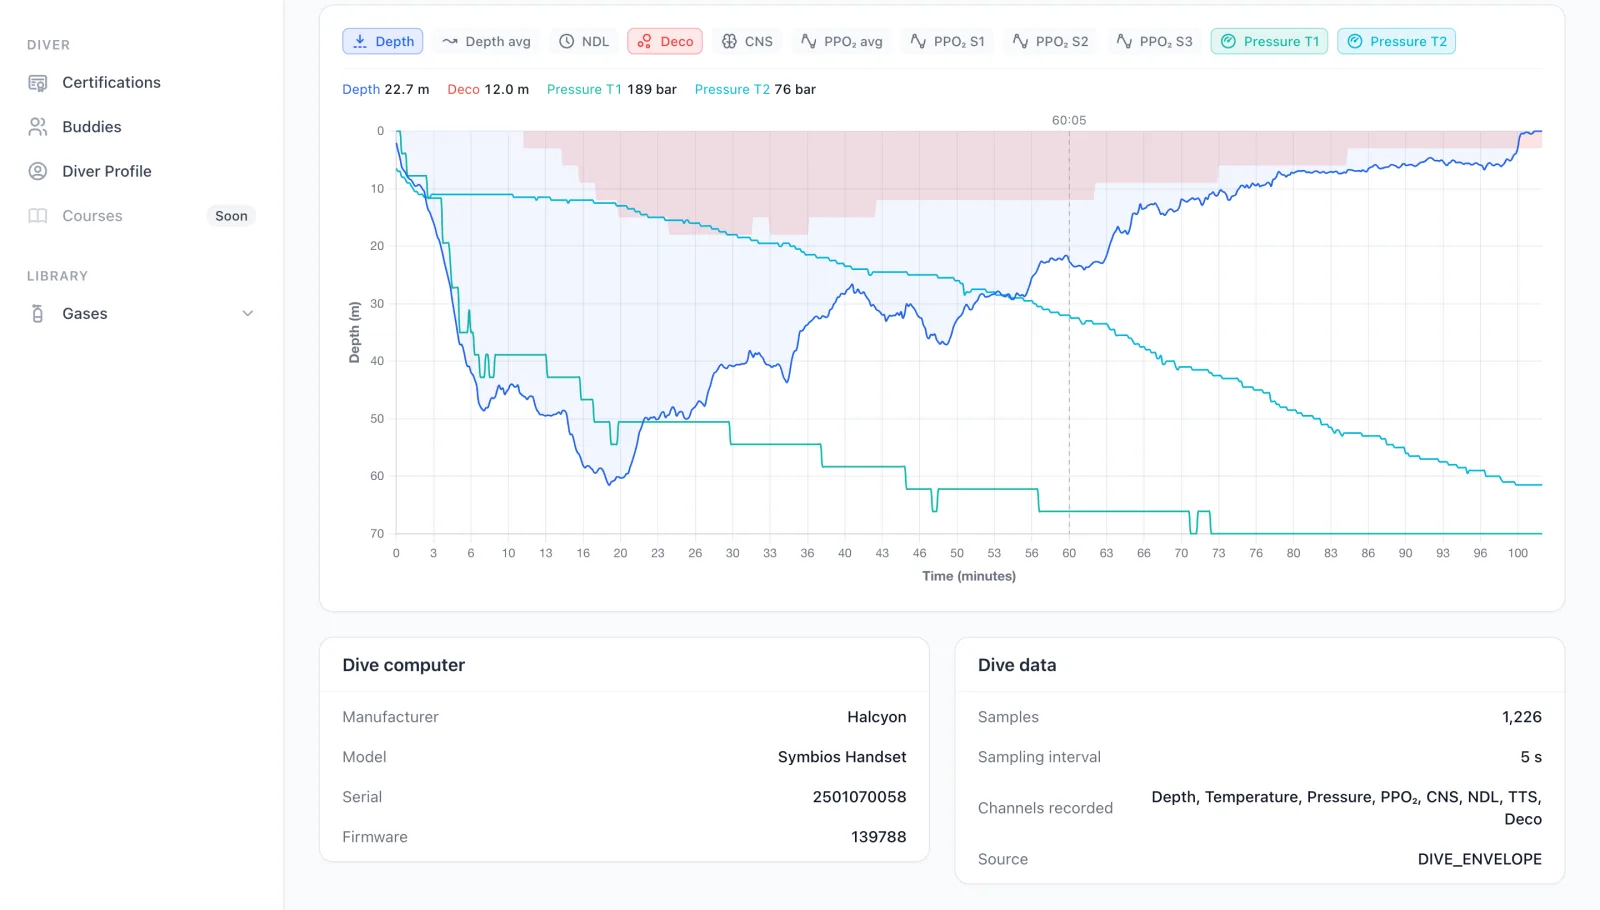Enable the PPO₂ S2 series chip
Viewport: 1600px width, 910px height.
click(x=1050, y=41)
